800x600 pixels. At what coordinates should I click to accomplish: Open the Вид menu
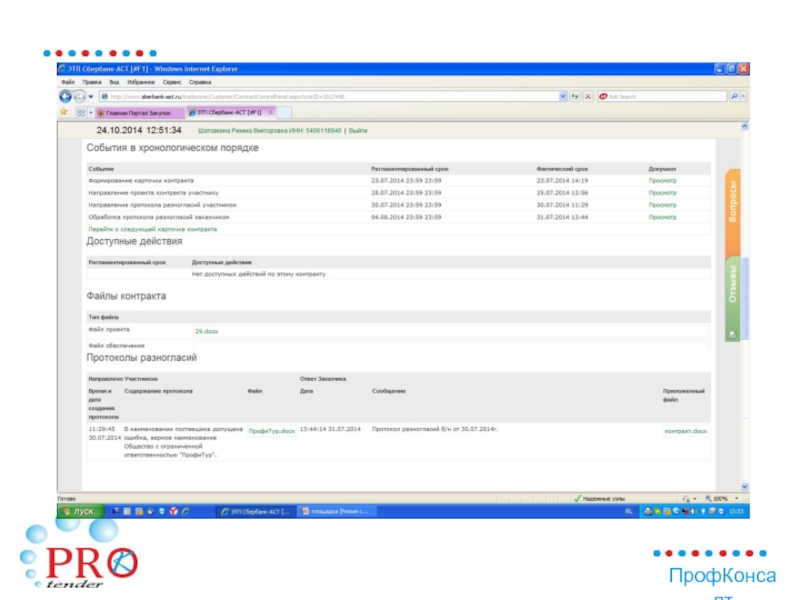click(114, 82)
